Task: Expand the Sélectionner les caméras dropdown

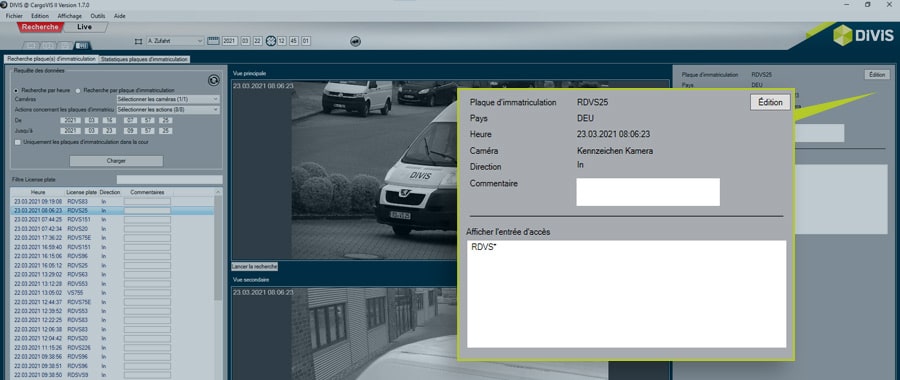Action: coord(168,99)
